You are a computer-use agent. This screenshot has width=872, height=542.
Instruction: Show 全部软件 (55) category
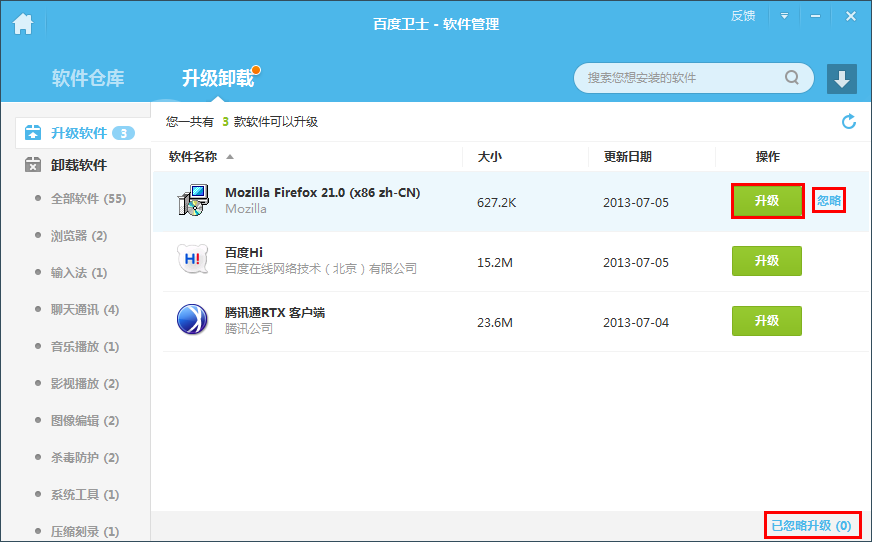click(88, 198)
